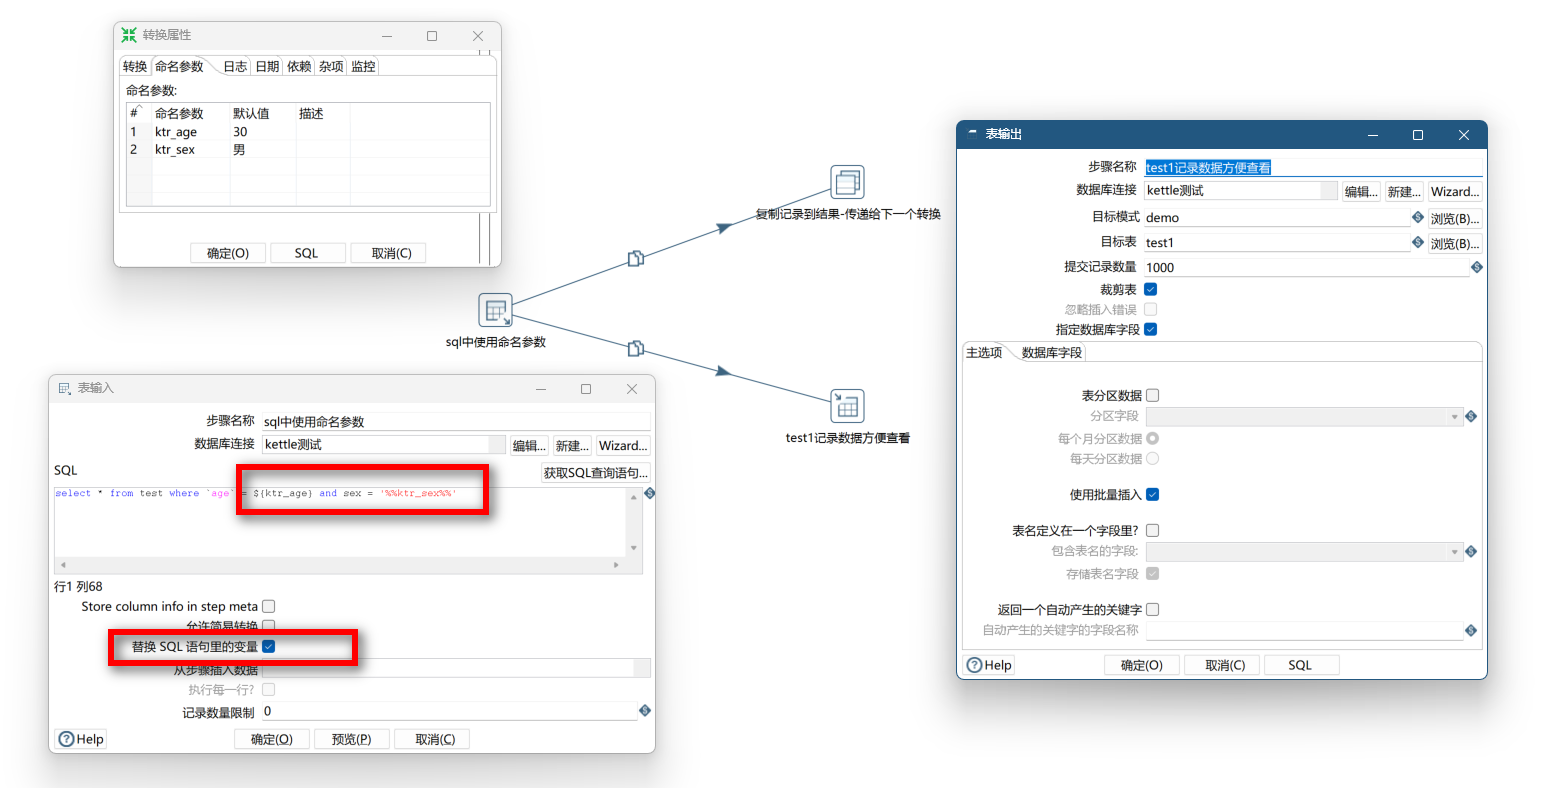The height and width of the screenshot is (788, 1563).
Task: Click the 获取SQL查询语句 button
Action: coord(596,472)
